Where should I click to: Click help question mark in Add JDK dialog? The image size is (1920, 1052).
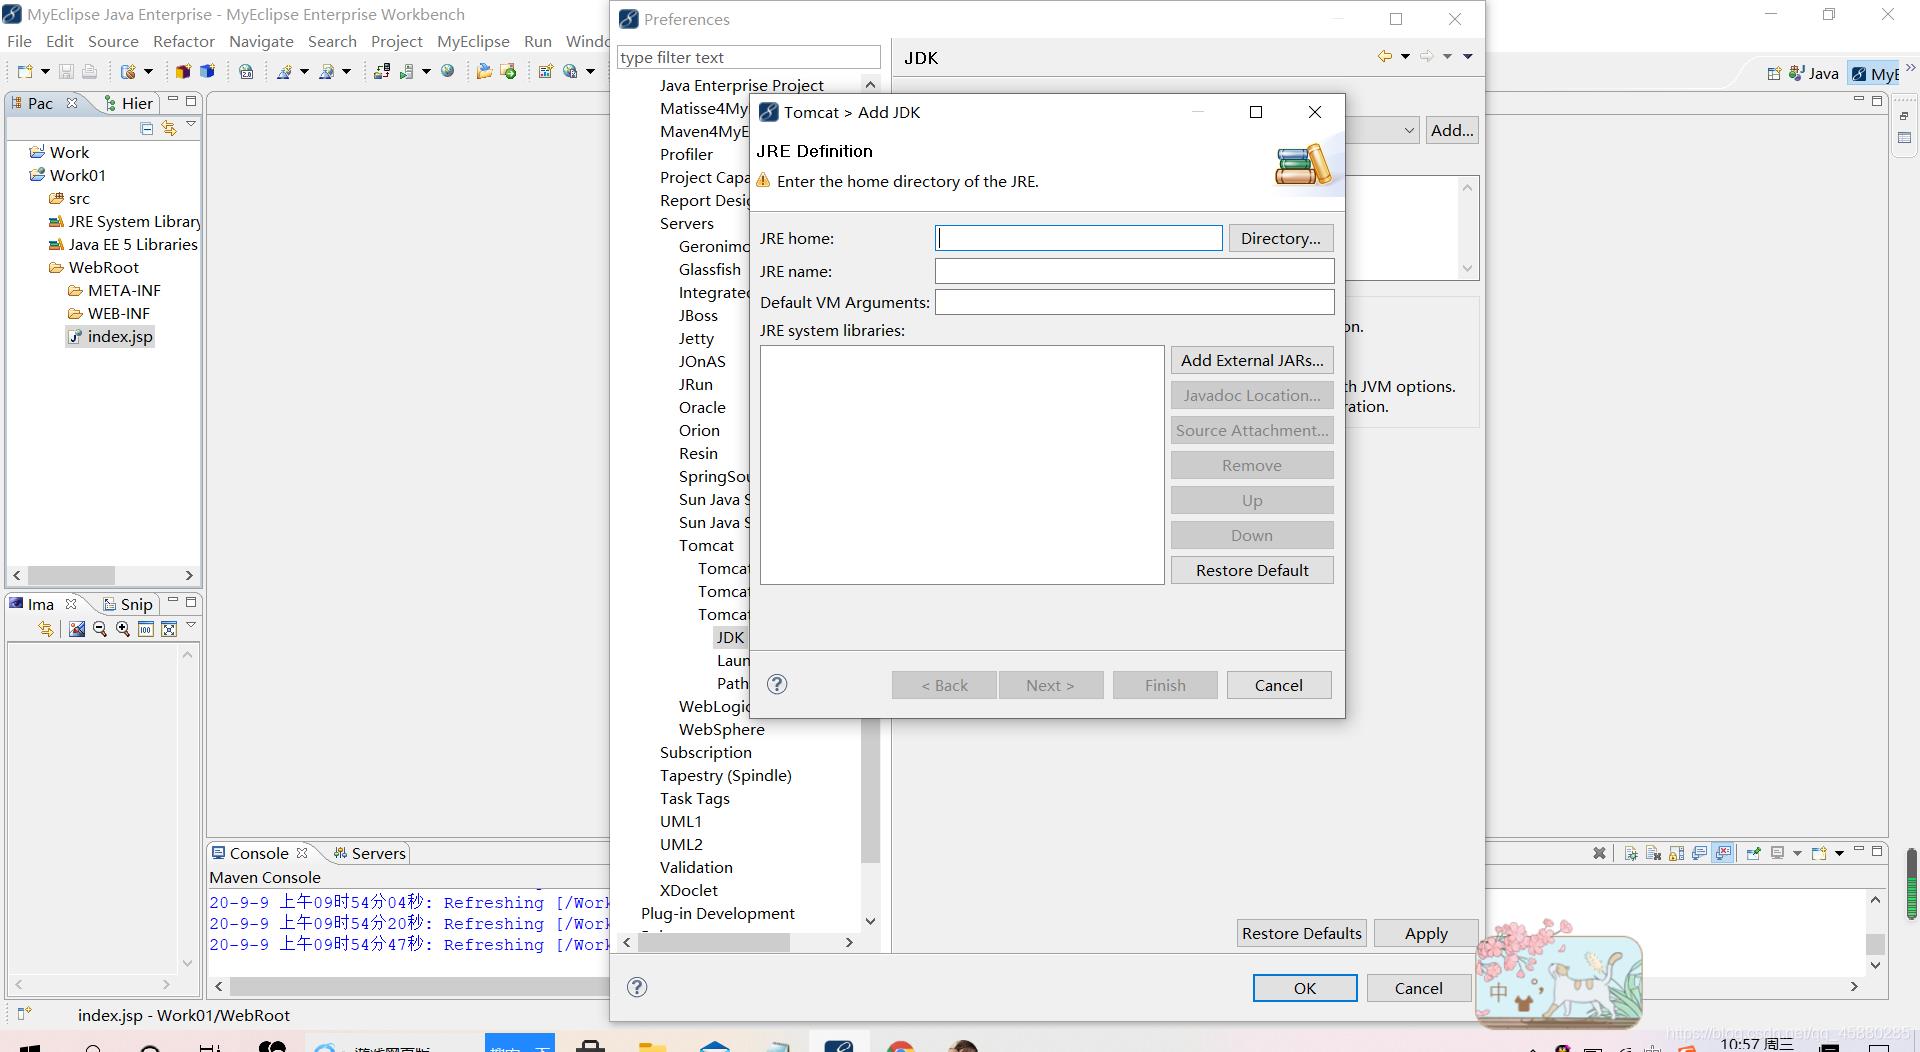[x=777, y=684]
